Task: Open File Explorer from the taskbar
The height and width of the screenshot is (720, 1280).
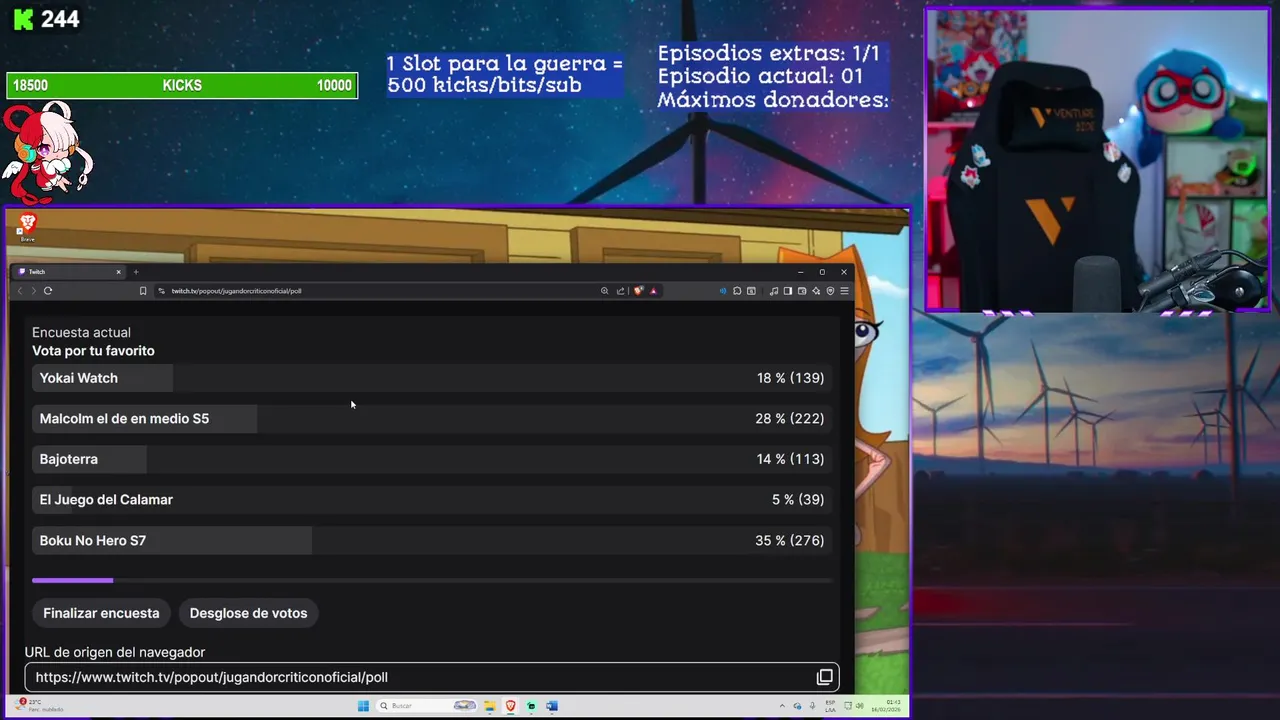Action: pyautogui.click(x=490, y=706)
